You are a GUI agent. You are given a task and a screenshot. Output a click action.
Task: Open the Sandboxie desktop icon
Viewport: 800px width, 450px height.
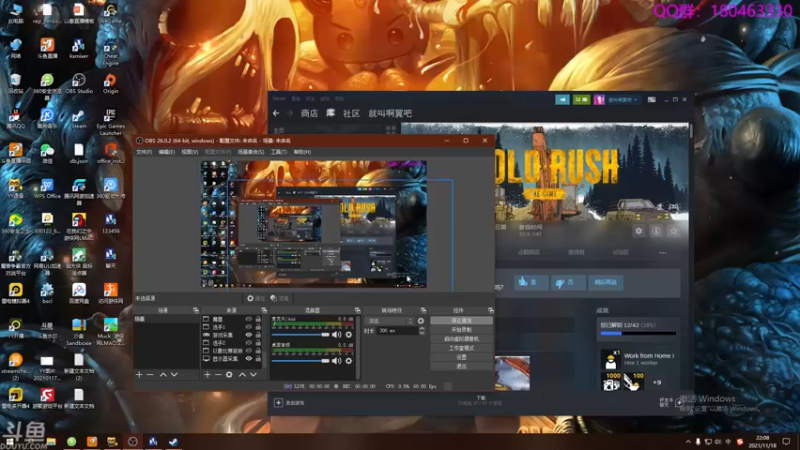coord(79,332)
